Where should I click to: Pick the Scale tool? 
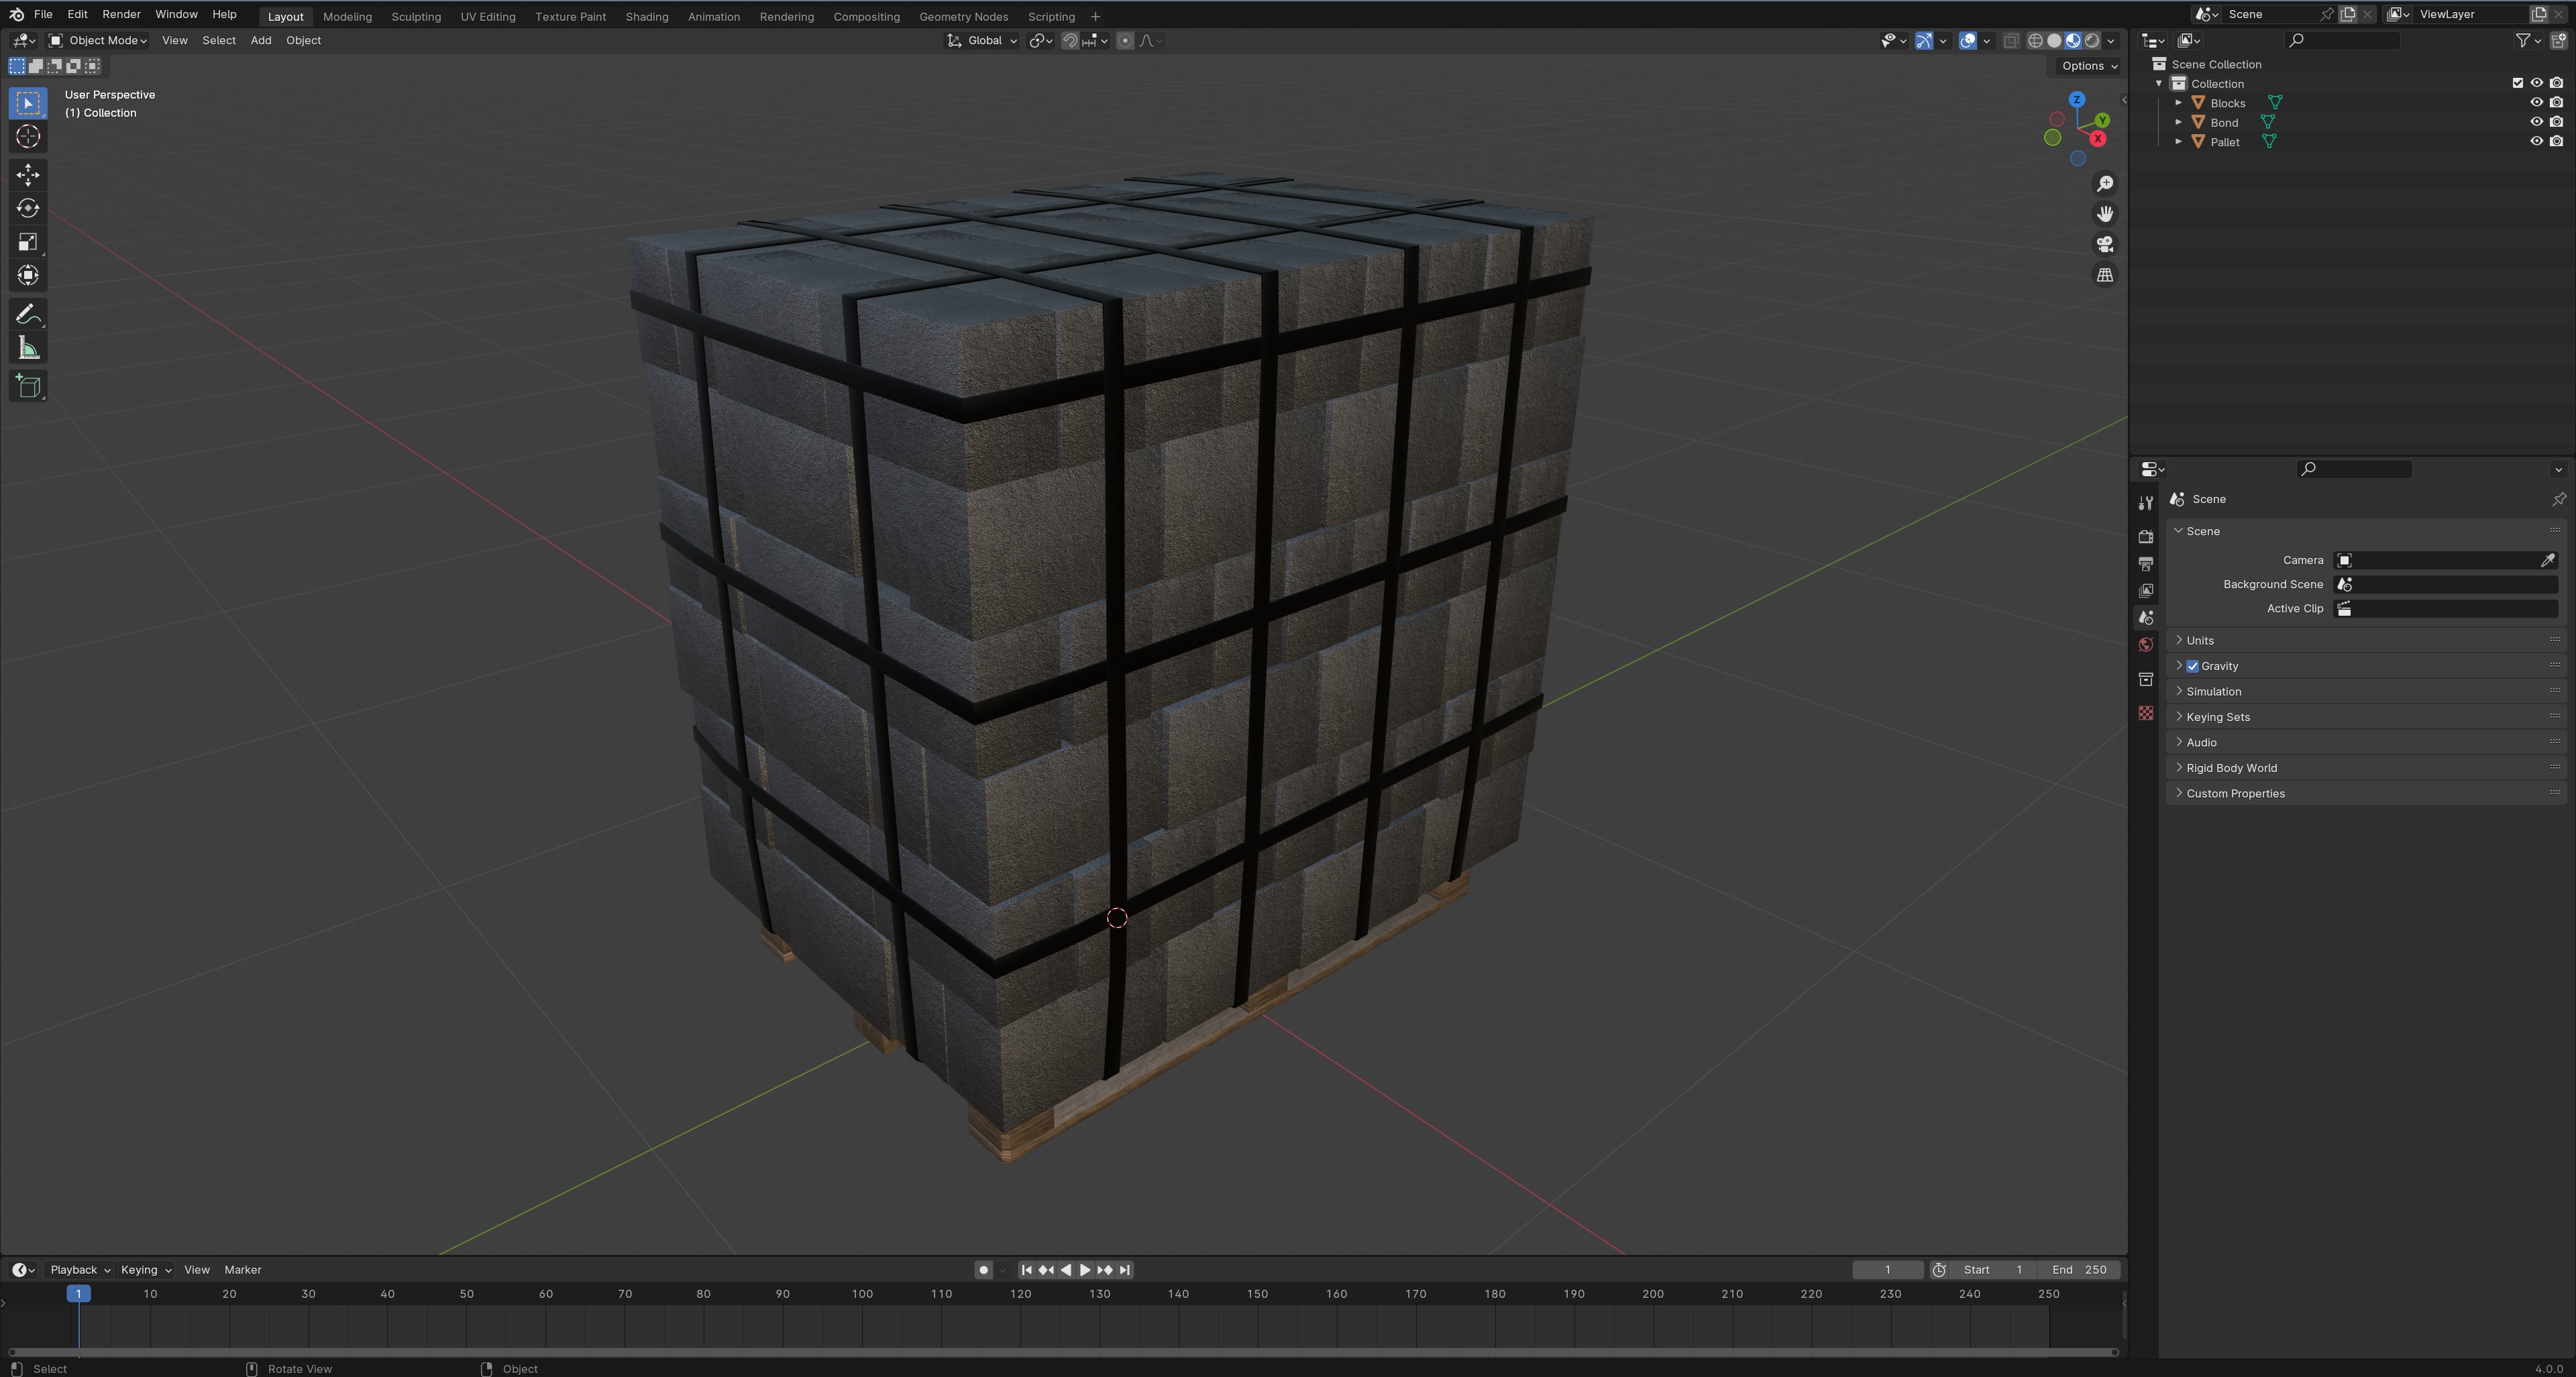click(x=28, y=242)
